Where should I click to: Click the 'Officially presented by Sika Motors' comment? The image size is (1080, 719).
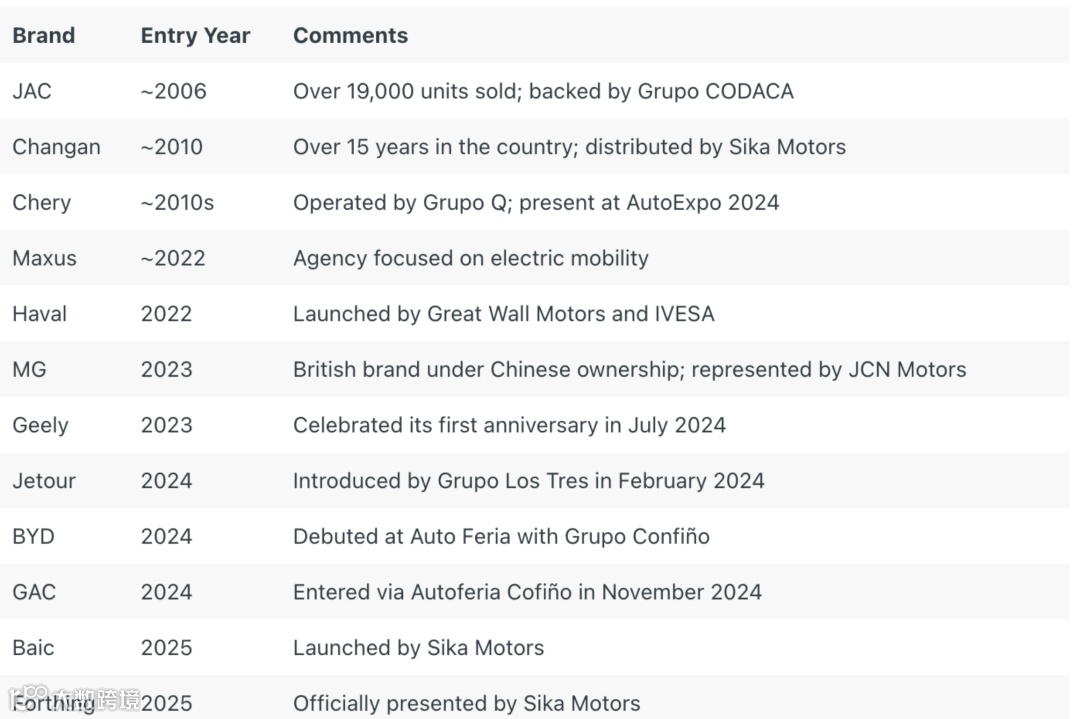(466, 704)
